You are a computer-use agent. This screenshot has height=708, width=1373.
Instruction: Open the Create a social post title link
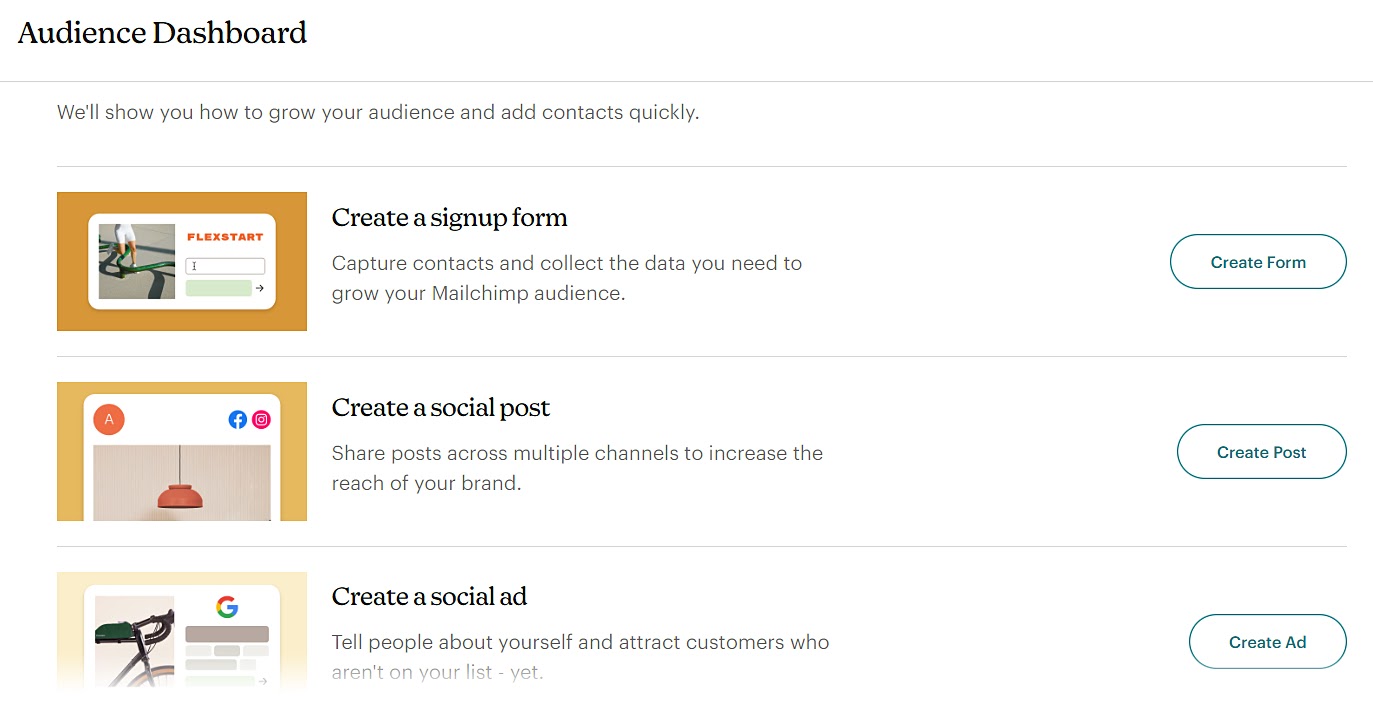(441, 407)
